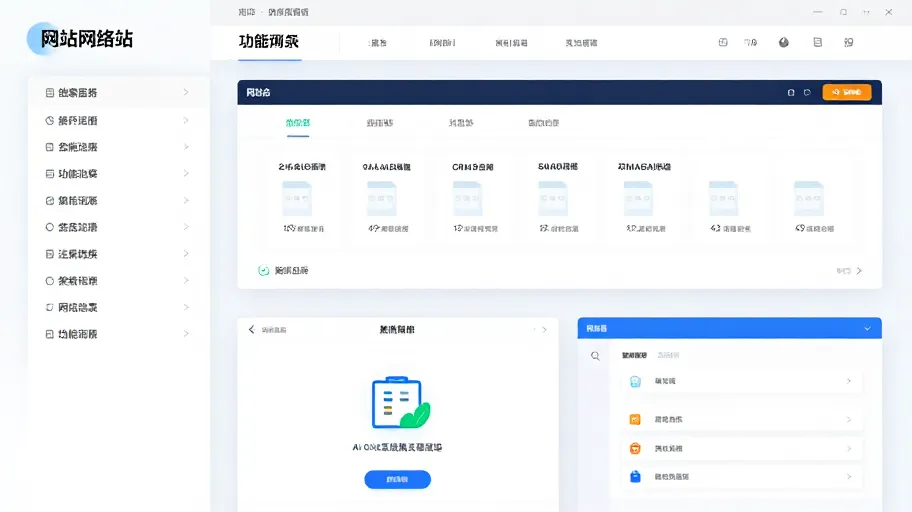Screen dimensions: 912x512
Task: Click the site logo 网站网络站
Action: click(x=87, y=39)
